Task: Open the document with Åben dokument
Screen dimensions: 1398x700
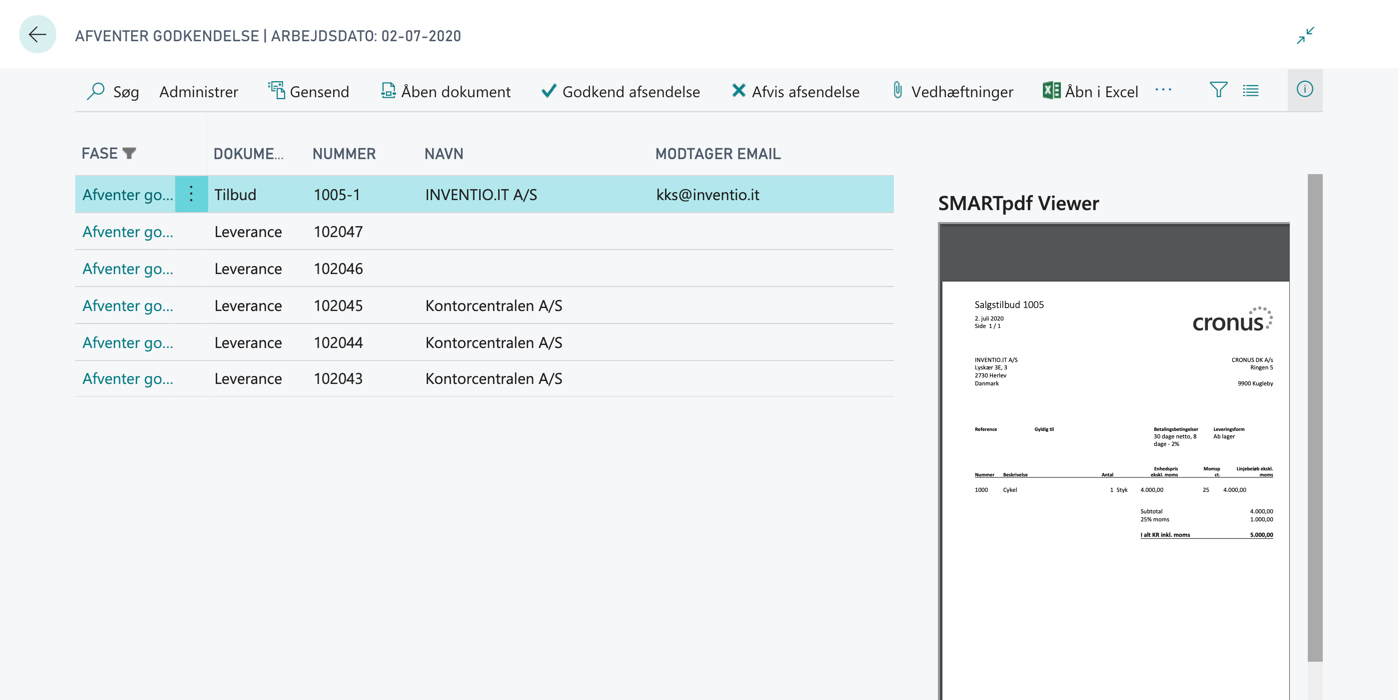Action: click(445, 91)
